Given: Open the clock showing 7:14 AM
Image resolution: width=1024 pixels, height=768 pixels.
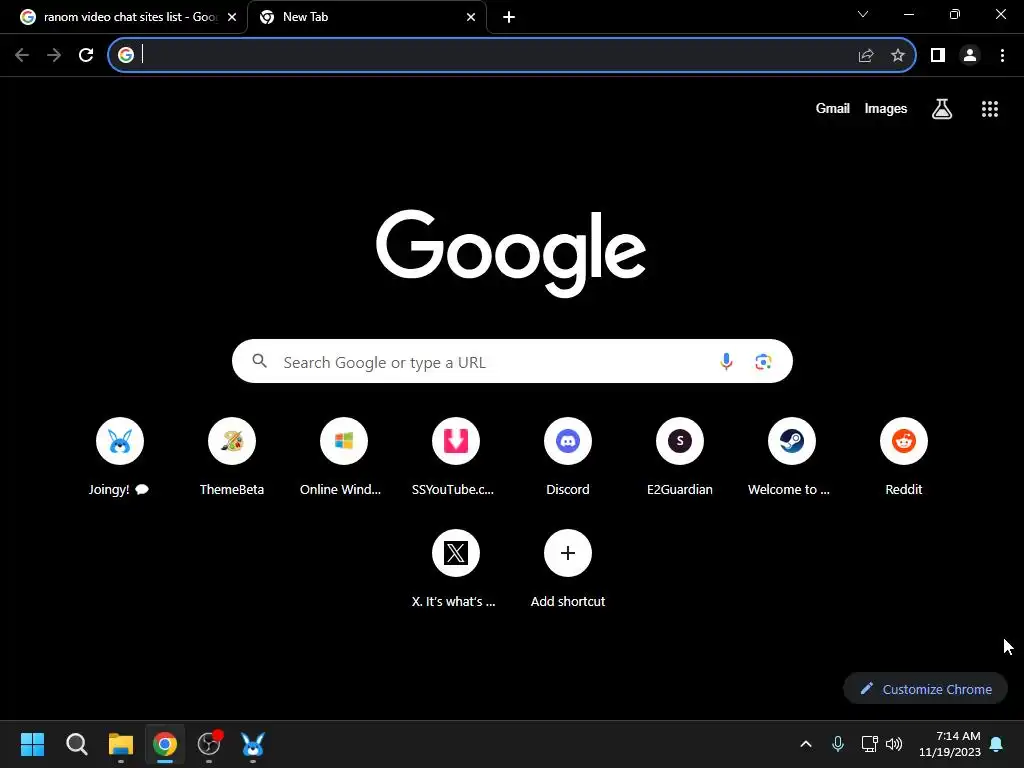Looking at the screenshot, I should (x=950, y=744).
